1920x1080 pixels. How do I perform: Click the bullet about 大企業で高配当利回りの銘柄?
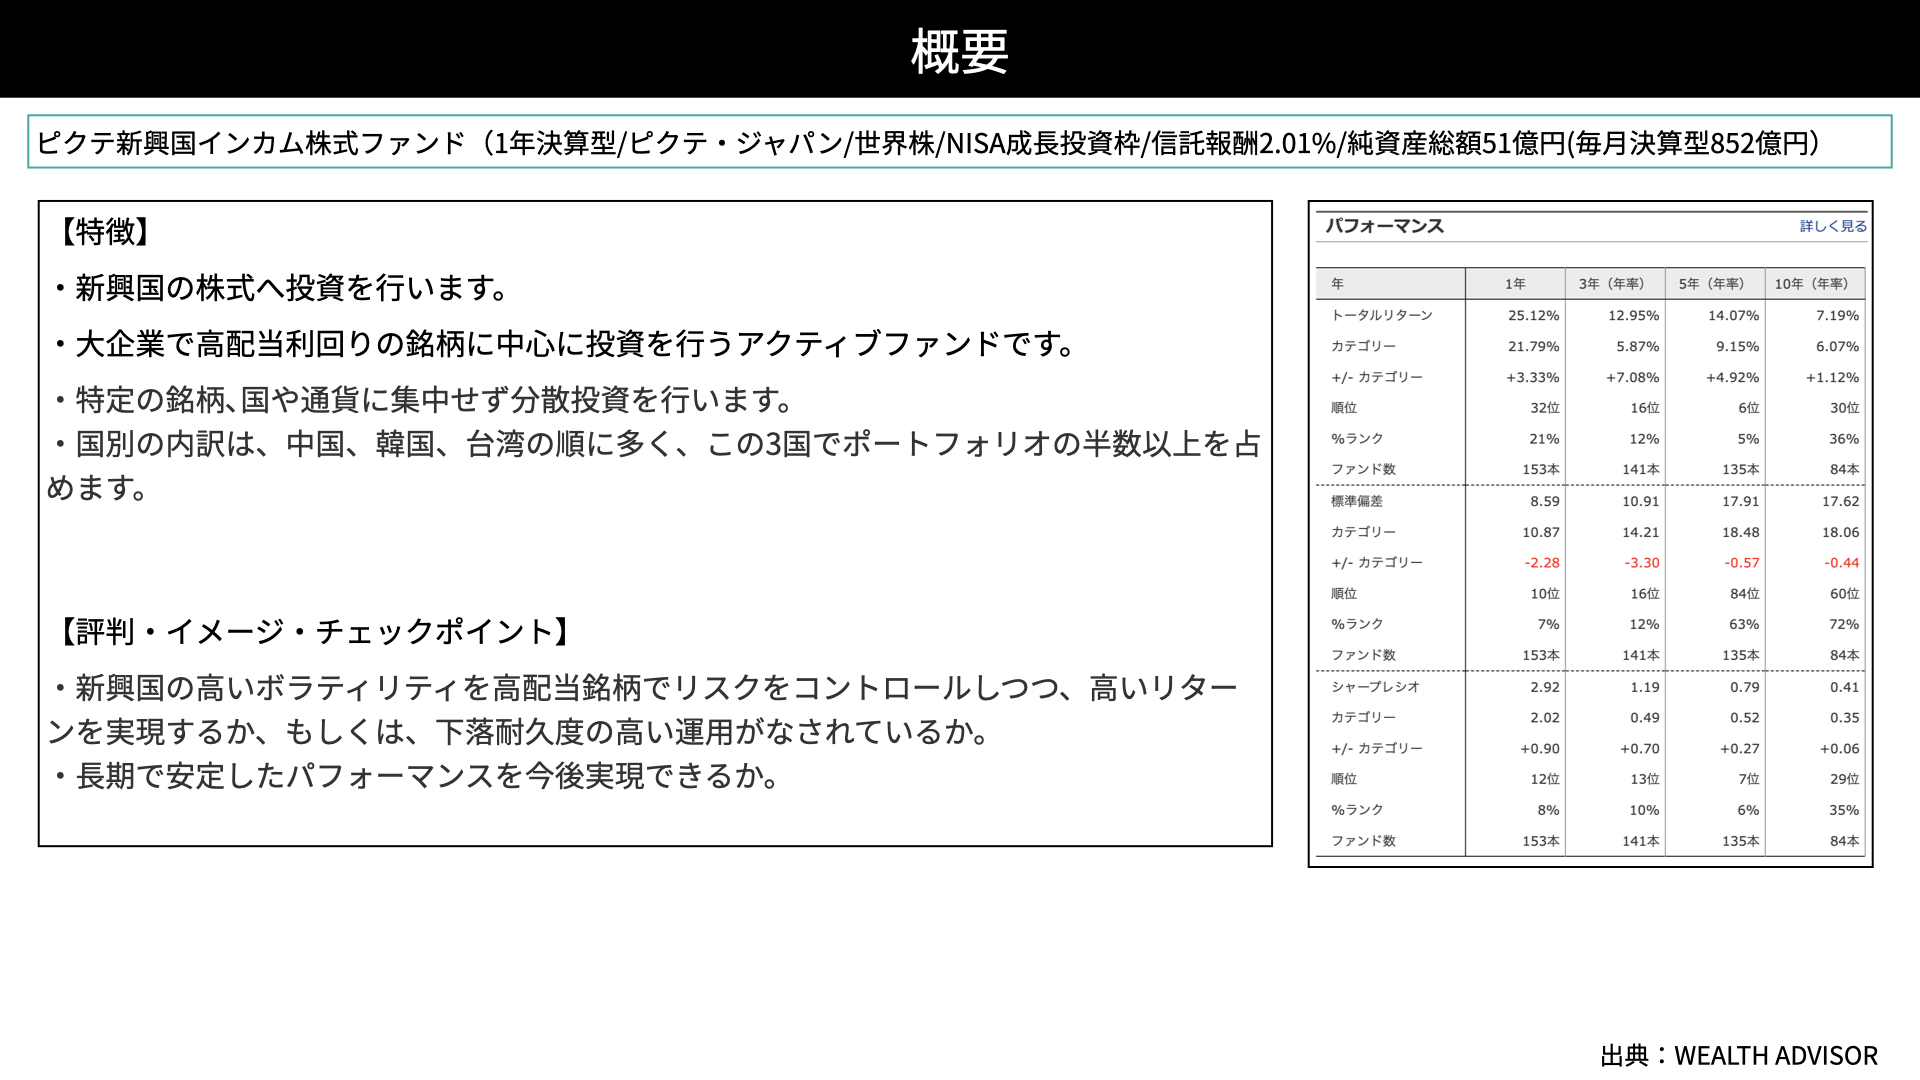click(564, 344)
